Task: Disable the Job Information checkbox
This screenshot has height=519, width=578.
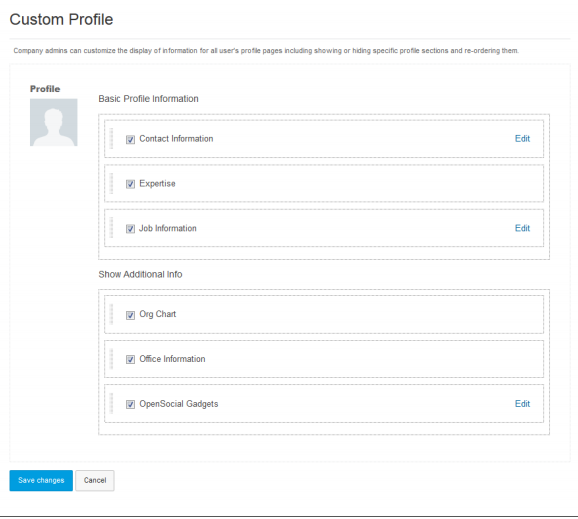Action: [x=130, y=229]
